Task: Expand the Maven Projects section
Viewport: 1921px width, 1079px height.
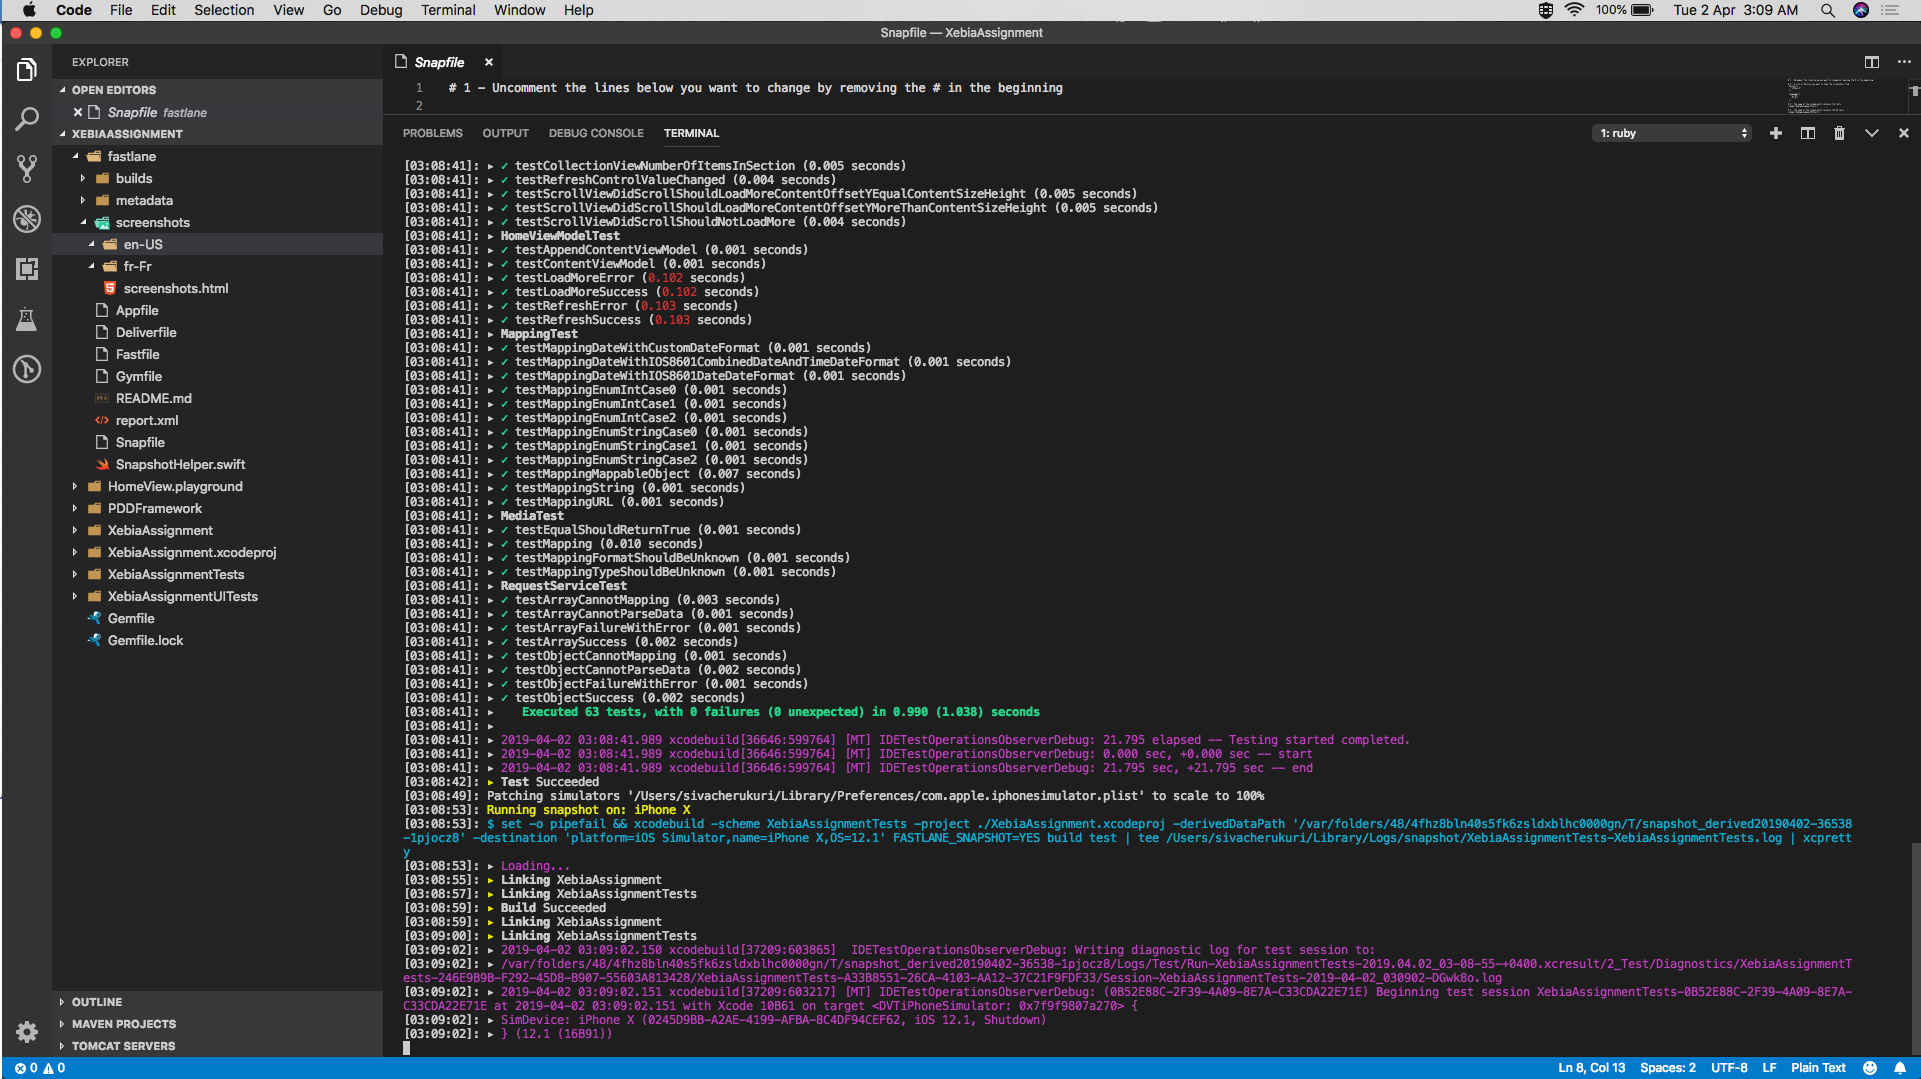Action: (217, 1024)
